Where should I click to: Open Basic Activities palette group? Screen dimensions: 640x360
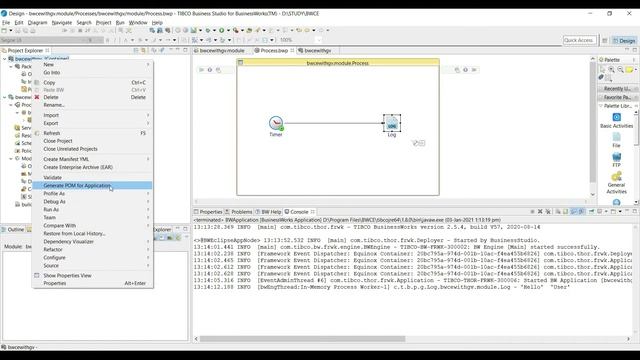click(x=616, y=121)
